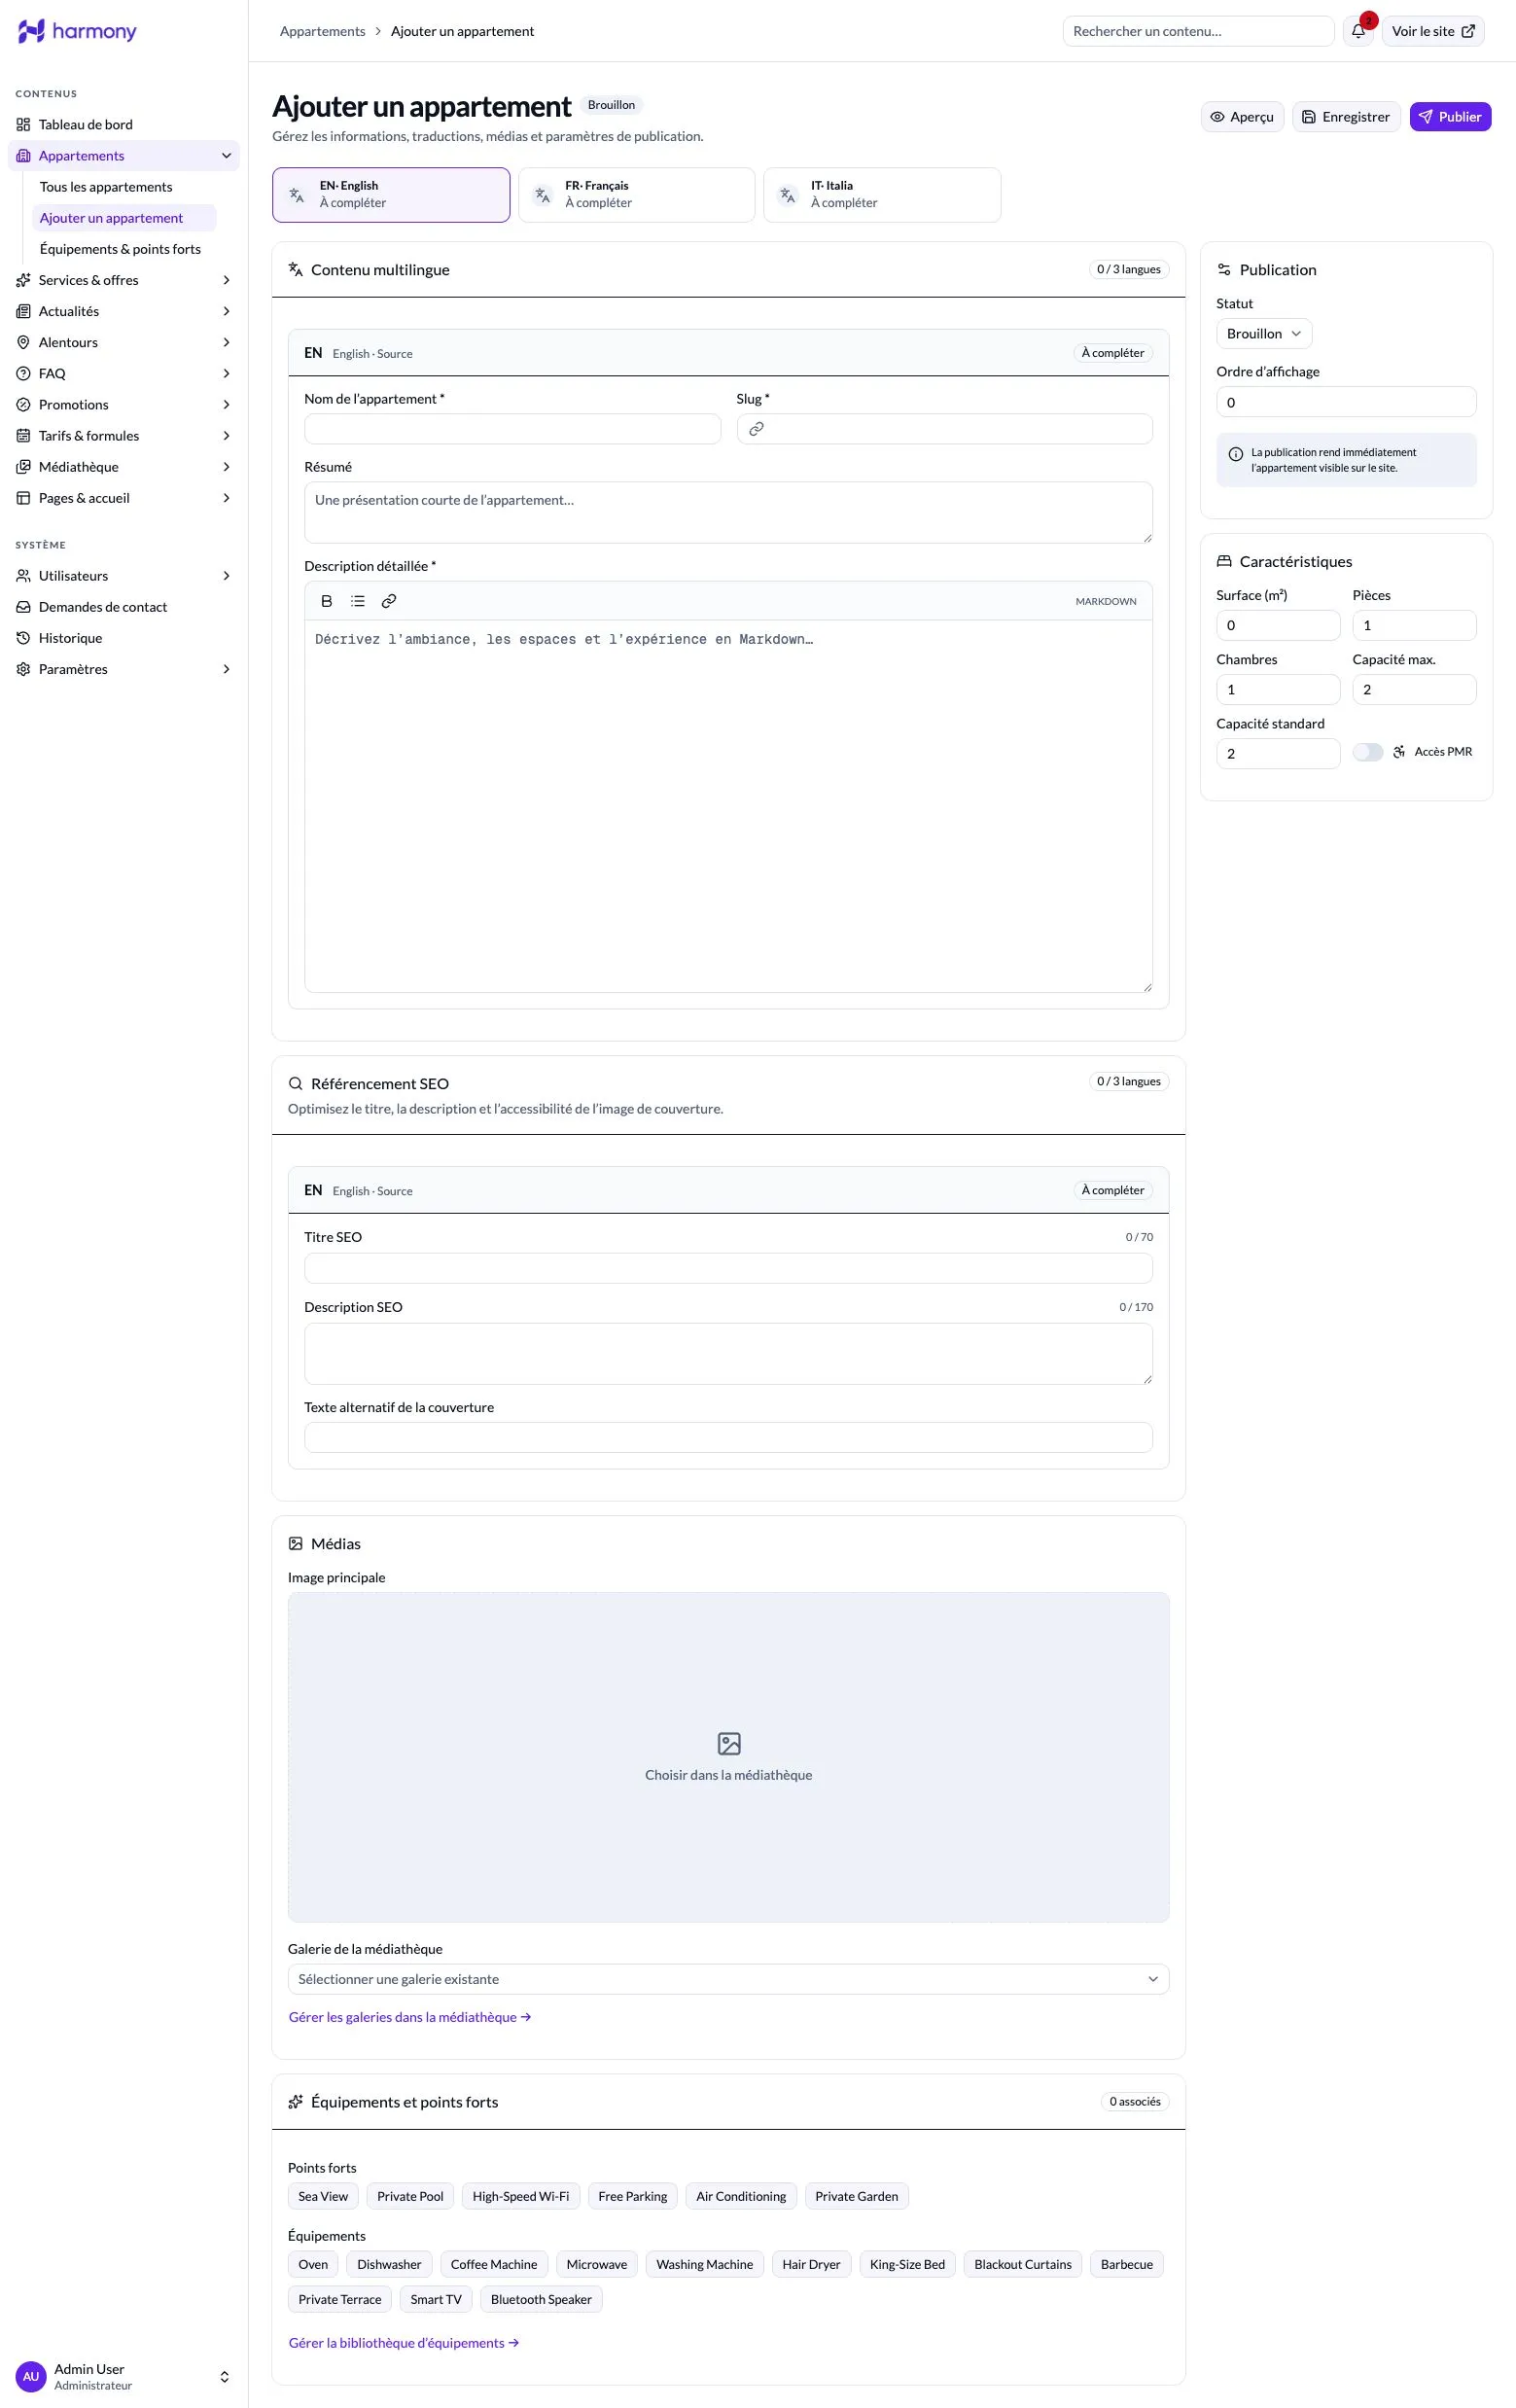The height and width of the screenshot is (2408, 1516).
Task: Click the Tarifs & formules calendar icon
Action: pos(24,436)
